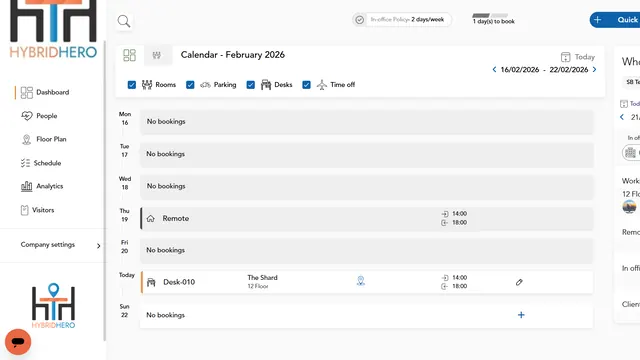Screen dimensions: 640x360
Task: Expand Company settings chevron
Action: (x=98, y=246)
